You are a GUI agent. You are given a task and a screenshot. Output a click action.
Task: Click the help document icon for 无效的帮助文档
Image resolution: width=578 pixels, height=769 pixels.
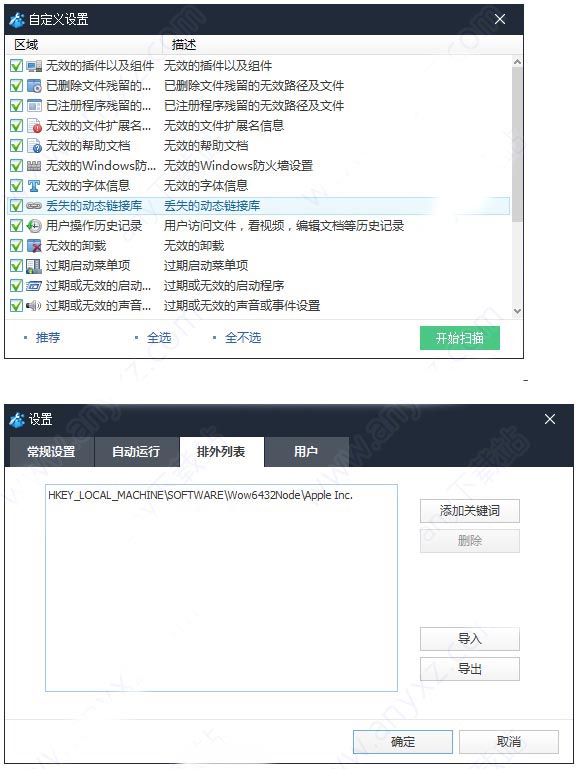pyautogui.click(x=34, y=146)
